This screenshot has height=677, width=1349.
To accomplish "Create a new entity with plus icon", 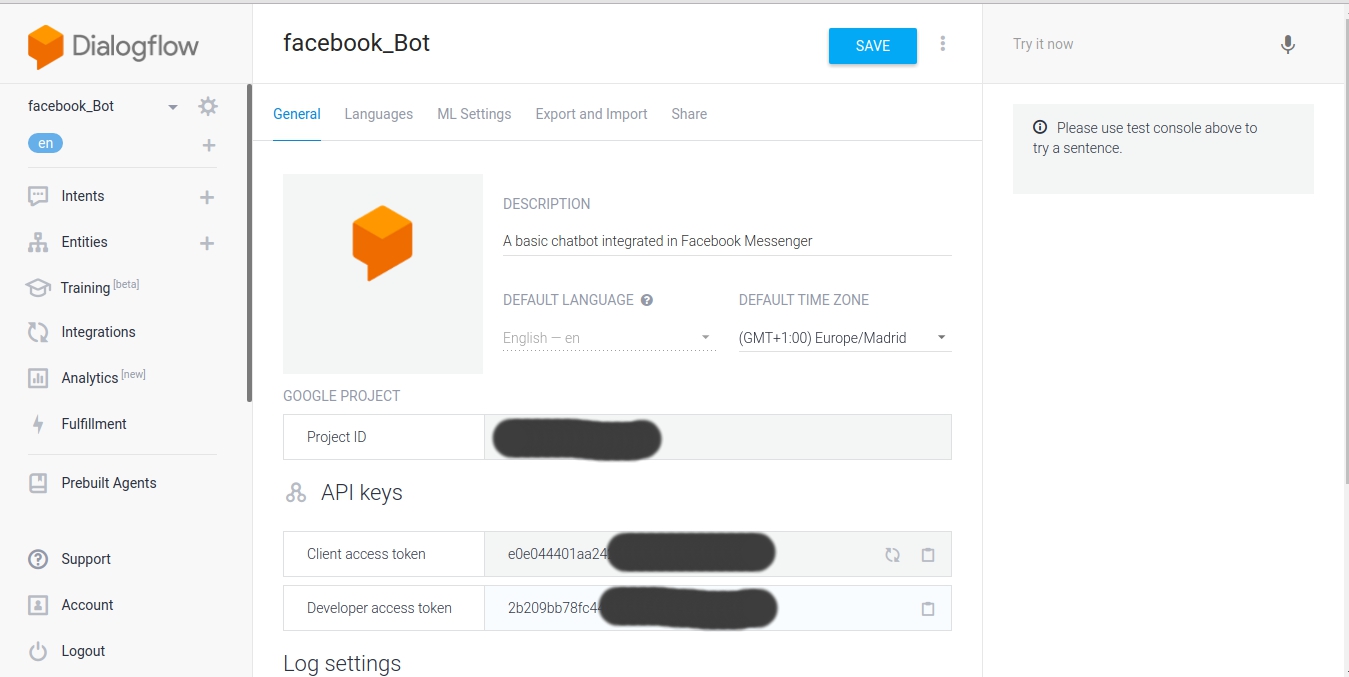I will pyautogui.click(x=207, y=243).
